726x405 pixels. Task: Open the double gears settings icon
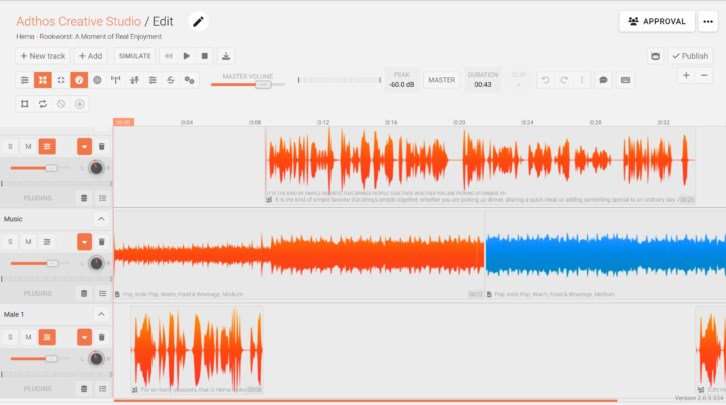[189, 80]
